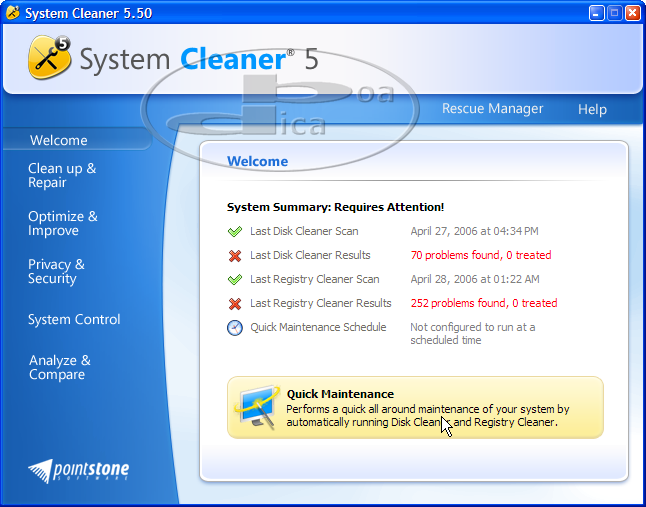The image size is (646, 507).
Task: Click the green check beside Last Registry Cleaner Scan
Action: [x=235, y=279]
